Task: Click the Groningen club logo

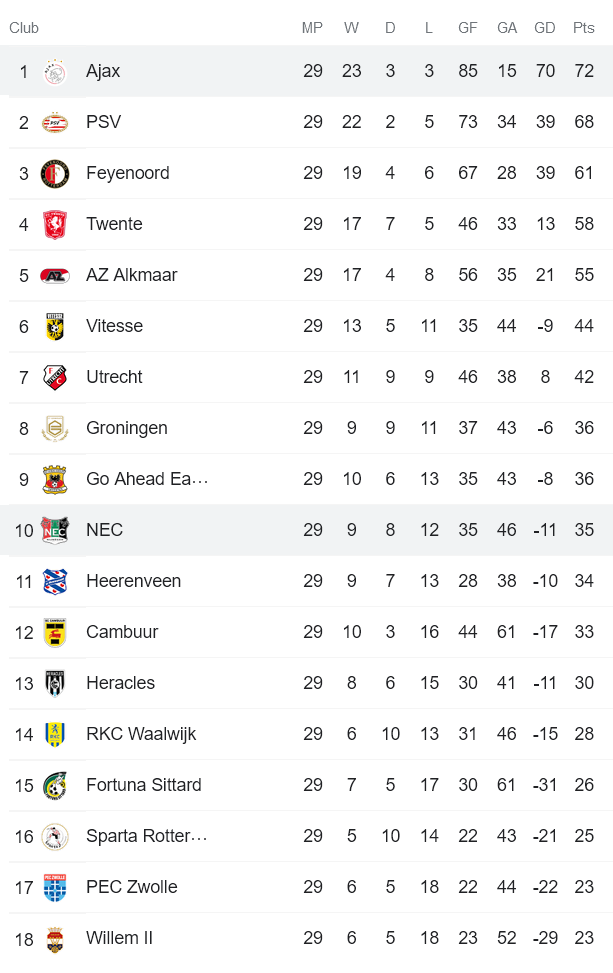Action: pos(55,429)
